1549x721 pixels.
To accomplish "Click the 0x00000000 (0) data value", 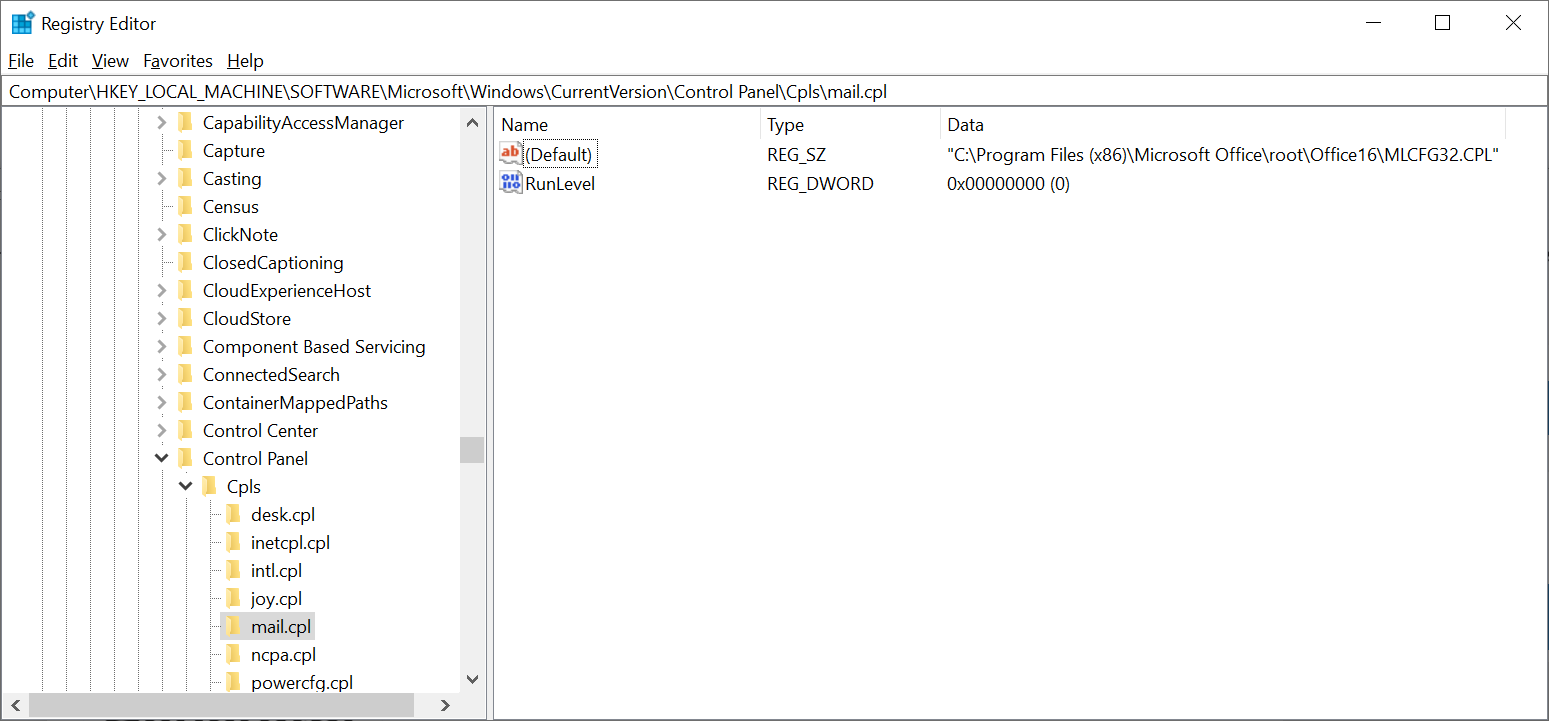I will coord(1008,184).
